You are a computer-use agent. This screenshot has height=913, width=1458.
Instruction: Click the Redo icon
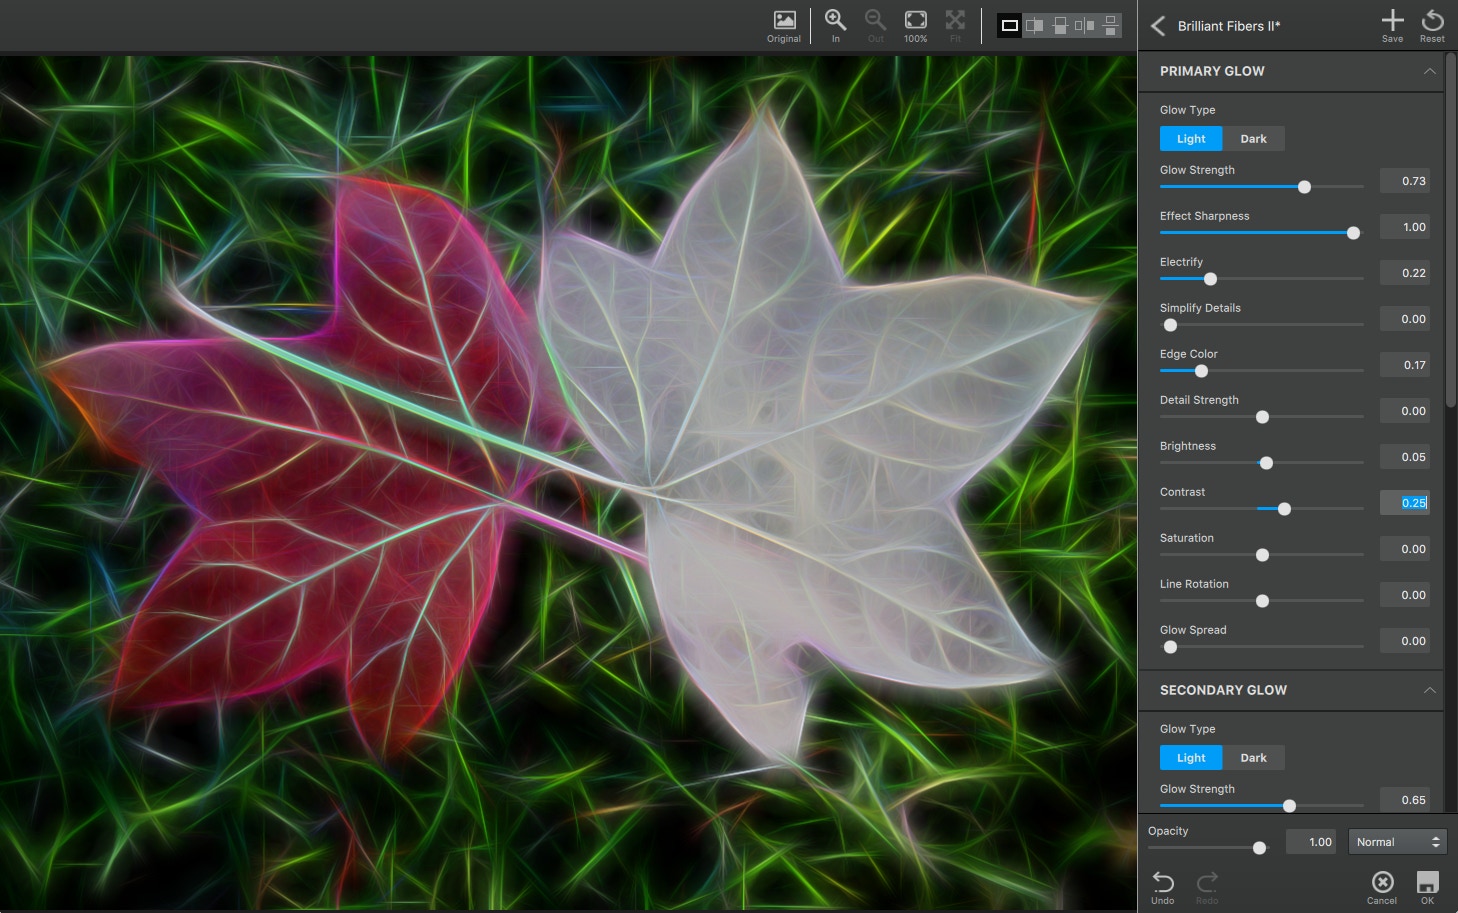(1207, 886)
